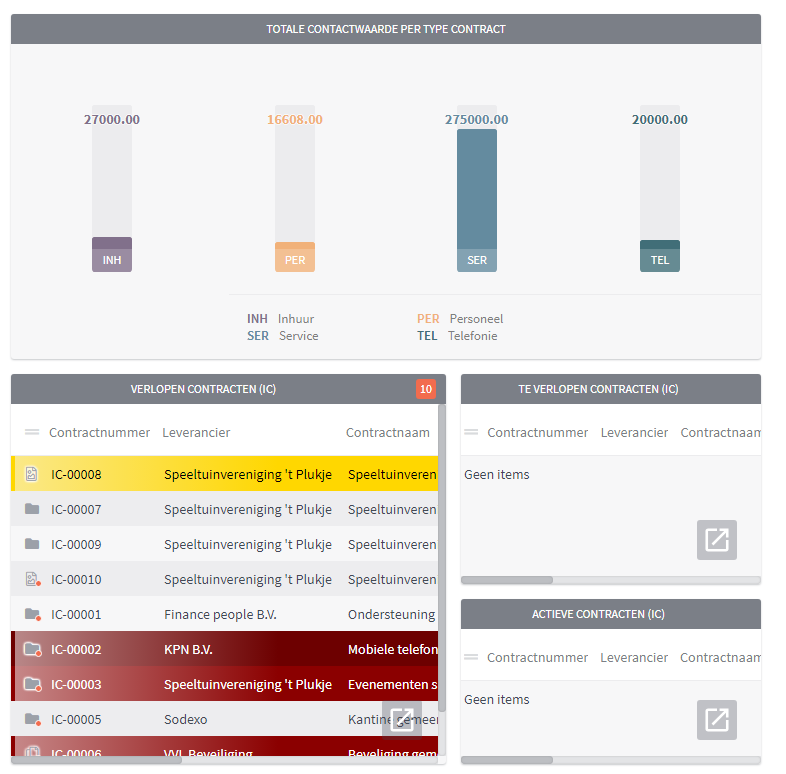Click document icon of contract IC-00008
Image resolution: width=786 pixels, height=774 pixels.
pos(32,474)
